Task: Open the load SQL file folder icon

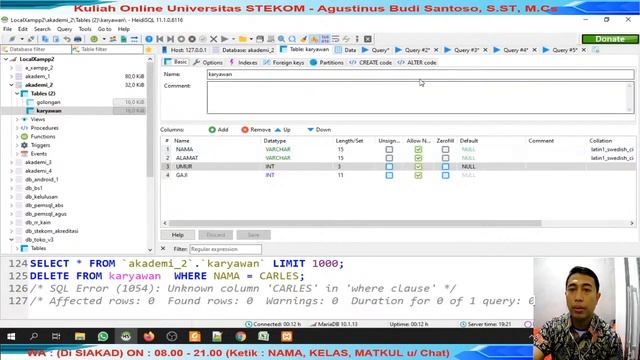Action: pos(242,39)
